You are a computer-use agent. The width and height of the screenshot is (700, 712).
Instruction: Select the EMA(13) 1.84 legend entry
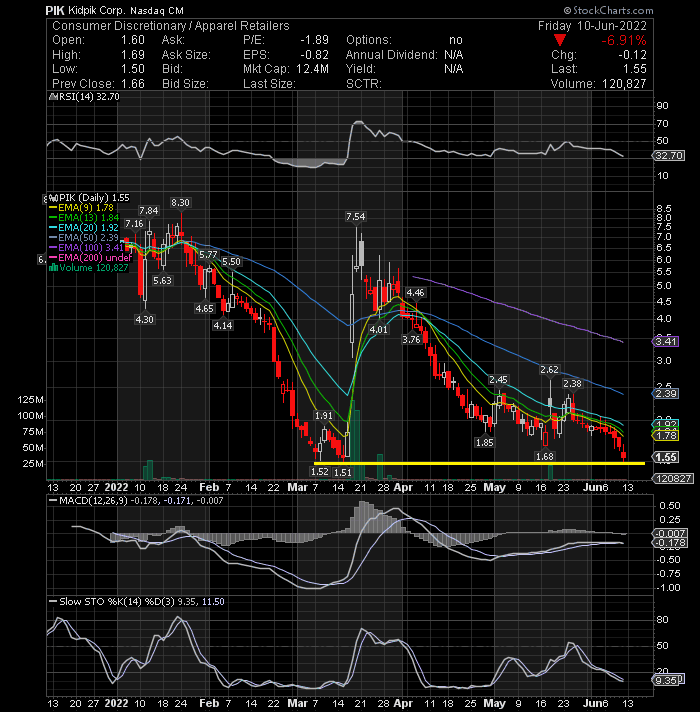coord(84,218)
